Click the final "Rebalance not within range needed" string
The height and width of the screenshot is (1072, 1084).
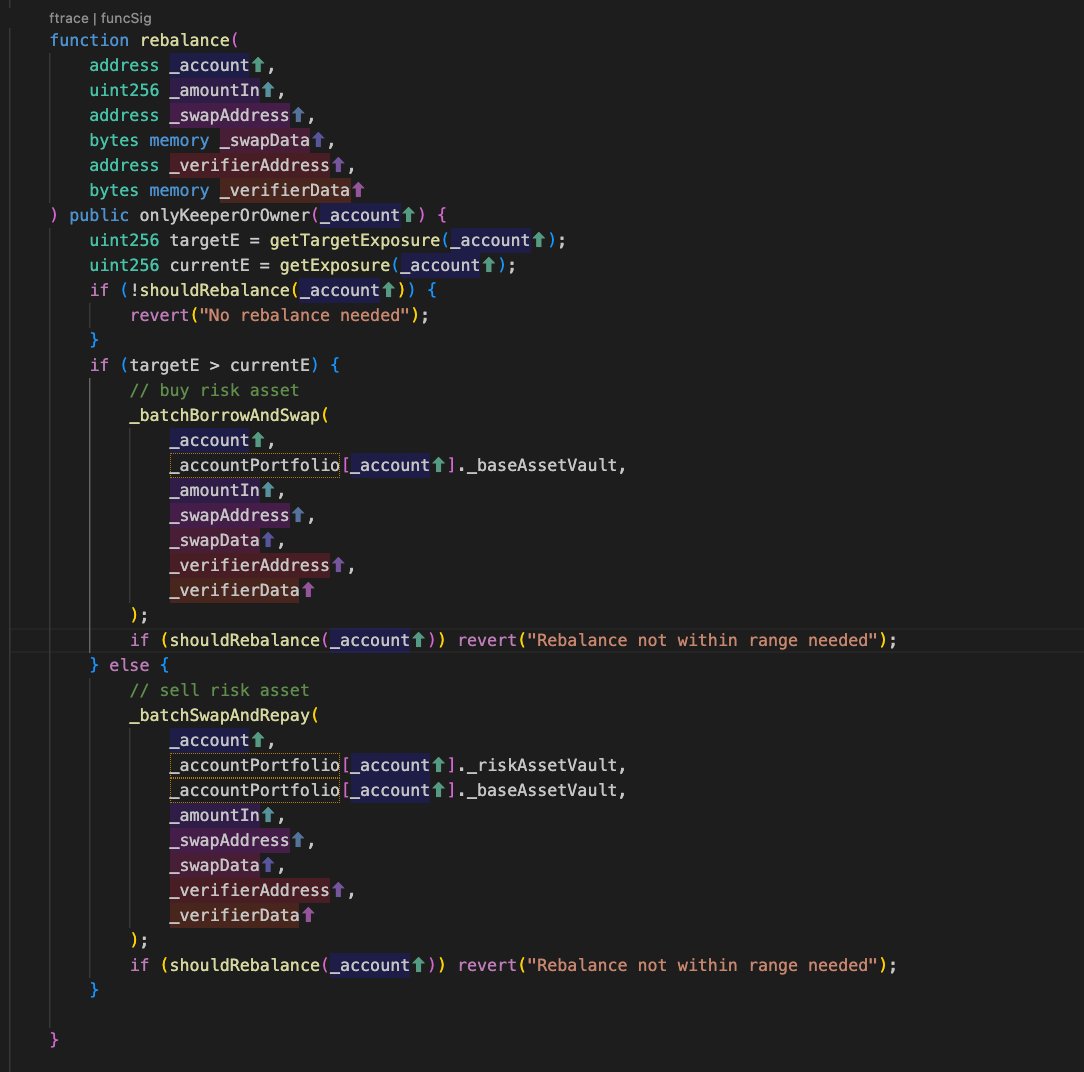coord(703,965)
